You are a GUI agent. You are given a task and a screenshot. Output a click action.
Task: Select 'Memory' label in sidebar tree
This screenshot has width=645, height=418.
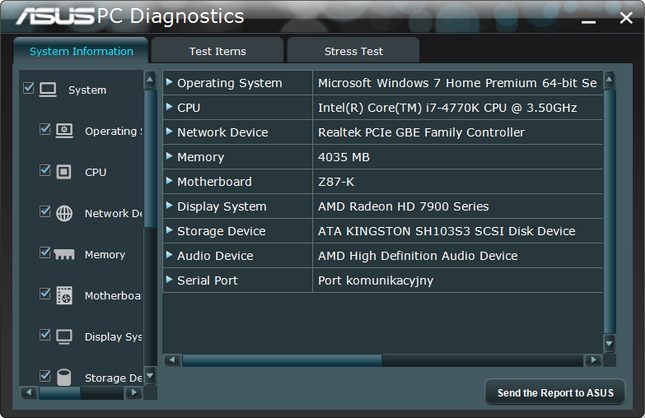(105, 255)
